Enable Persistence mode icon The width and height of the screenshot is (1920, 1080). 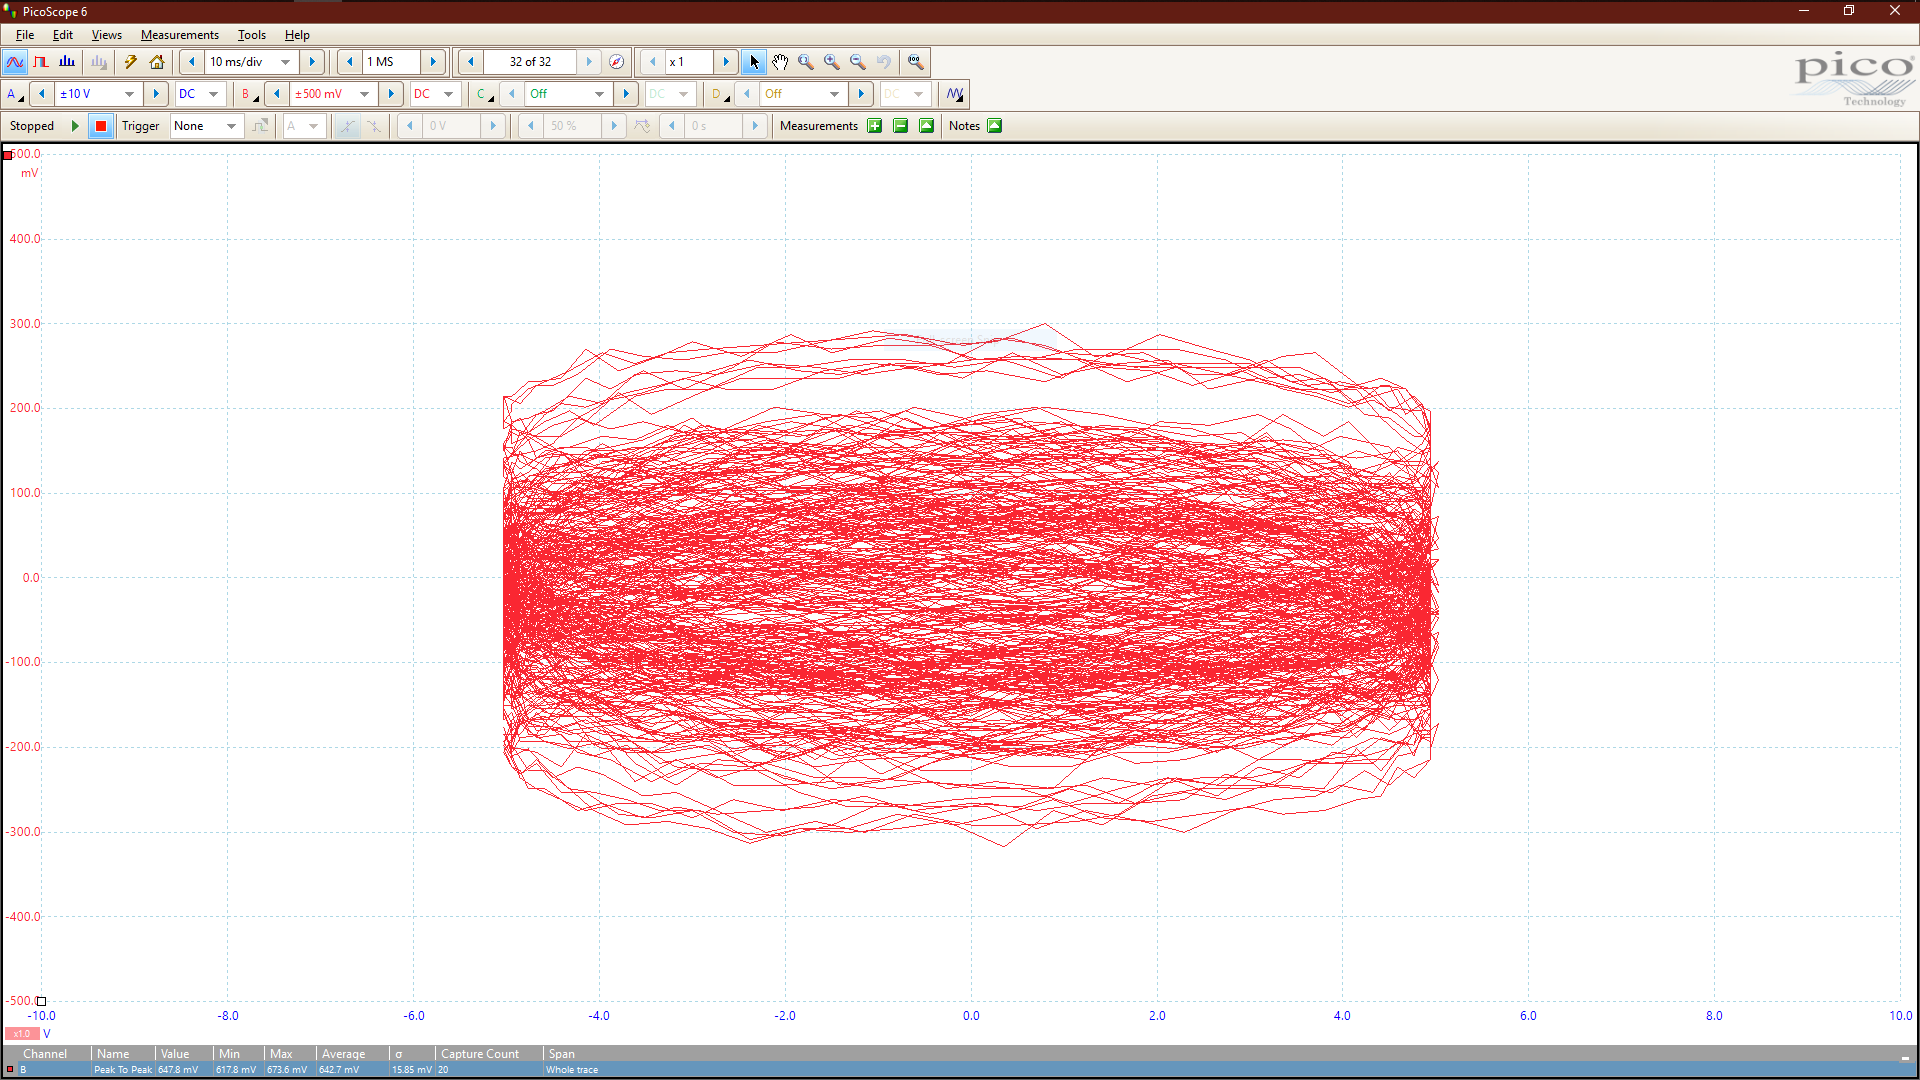tap(41, 62)
